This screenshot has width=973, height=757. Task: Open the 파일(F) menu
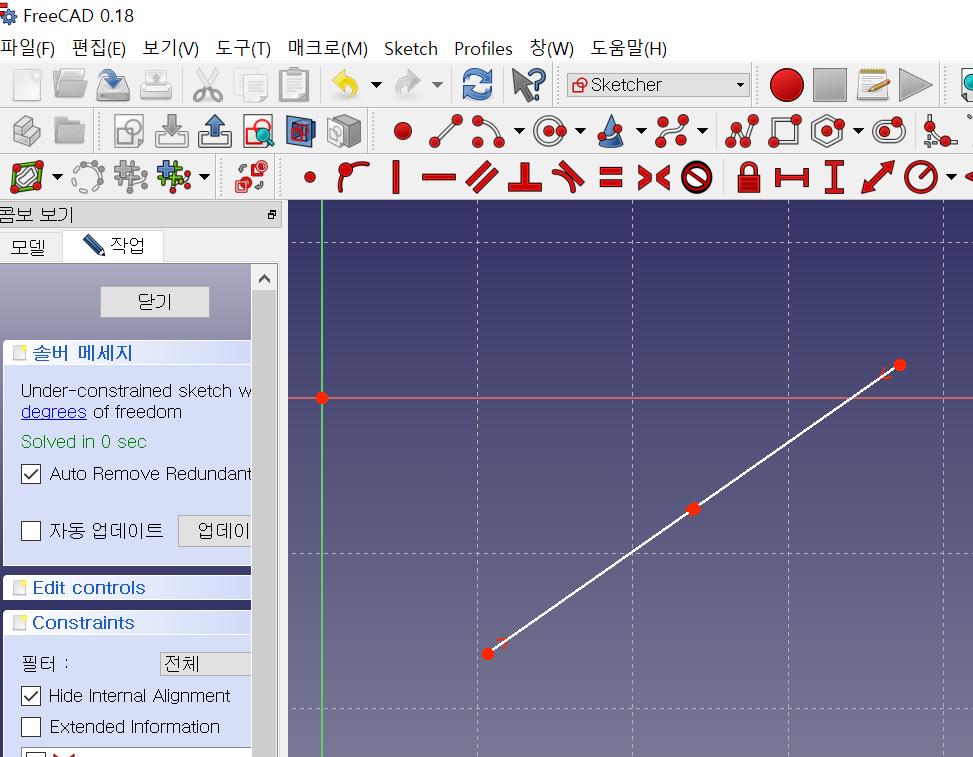[27, 48]
